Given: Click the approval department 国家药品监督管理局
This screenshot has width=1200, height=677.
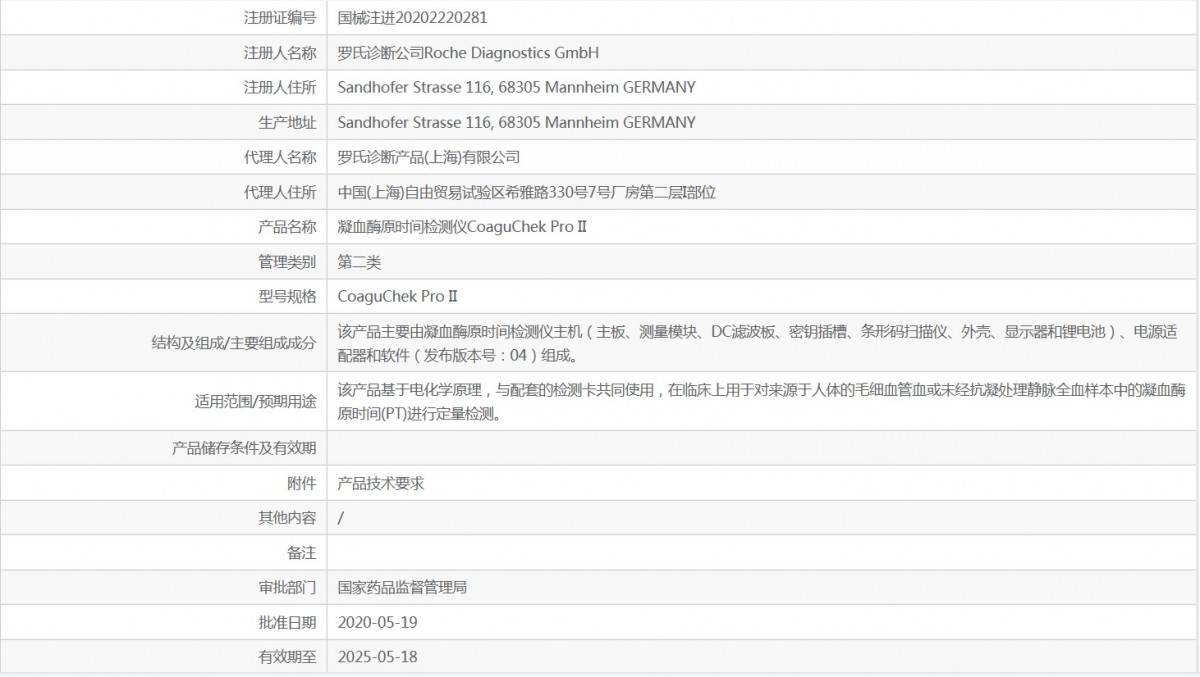Looking at the screenshot, I should pos(402,588).
